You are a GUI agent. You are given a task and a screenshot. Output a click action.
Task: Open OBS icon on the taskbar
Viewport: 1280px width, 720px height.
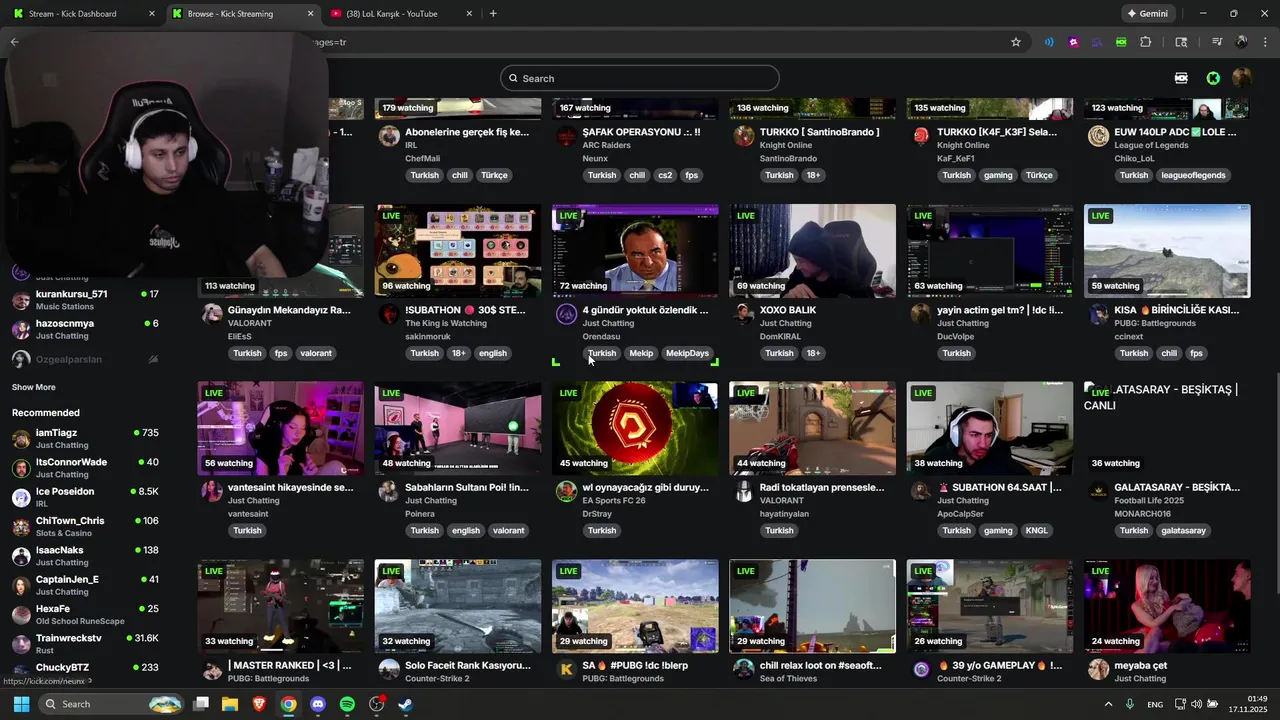pyautogui.click(x=376, y=704)
